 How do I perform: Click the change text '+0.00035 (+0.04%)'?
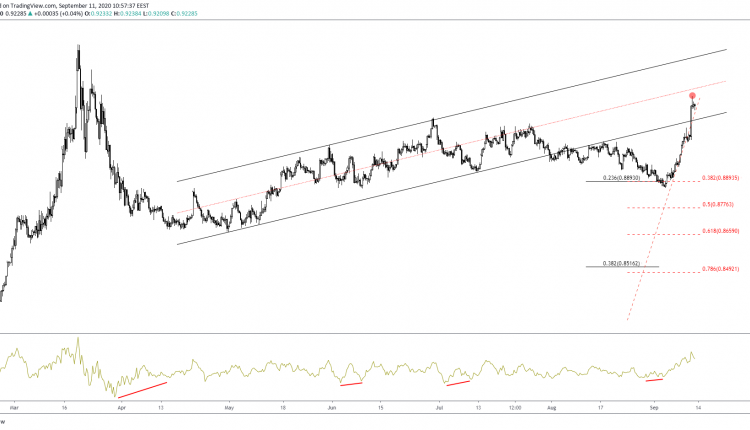[x=58, y=13]
